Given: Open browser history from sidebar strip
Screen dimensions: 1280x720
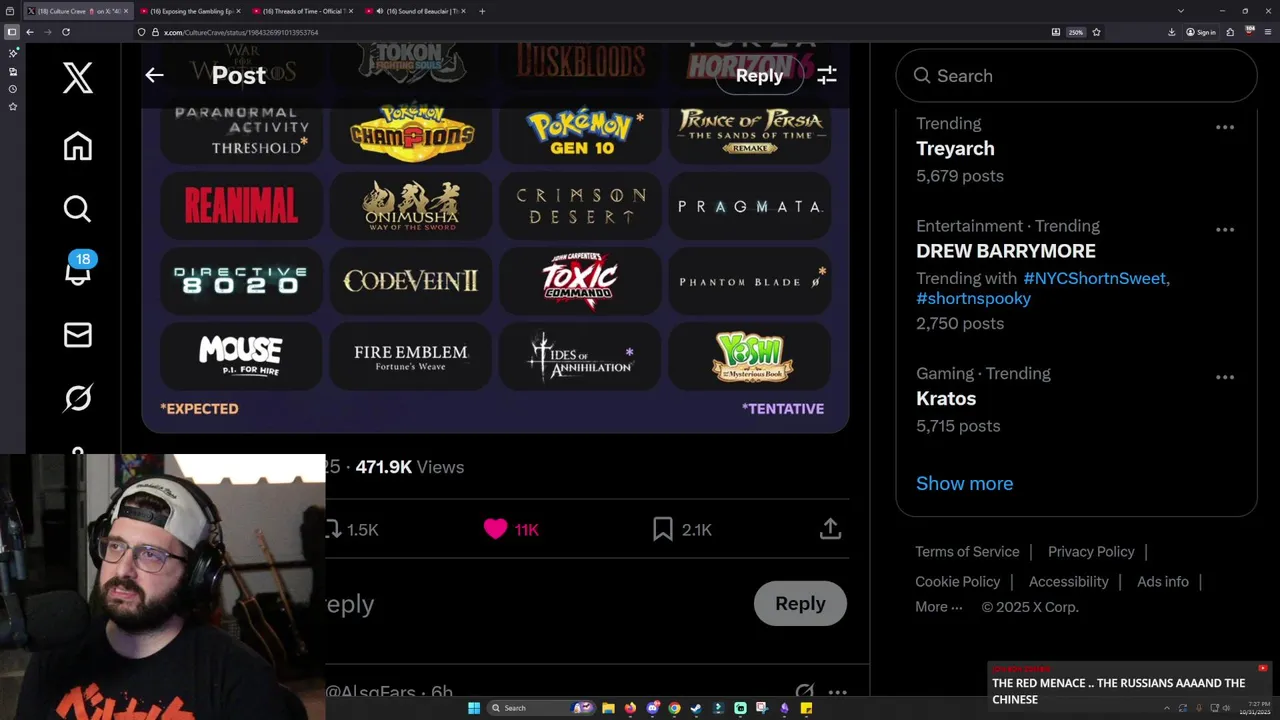Looking at the screenshot, I should tap(12, 89).
